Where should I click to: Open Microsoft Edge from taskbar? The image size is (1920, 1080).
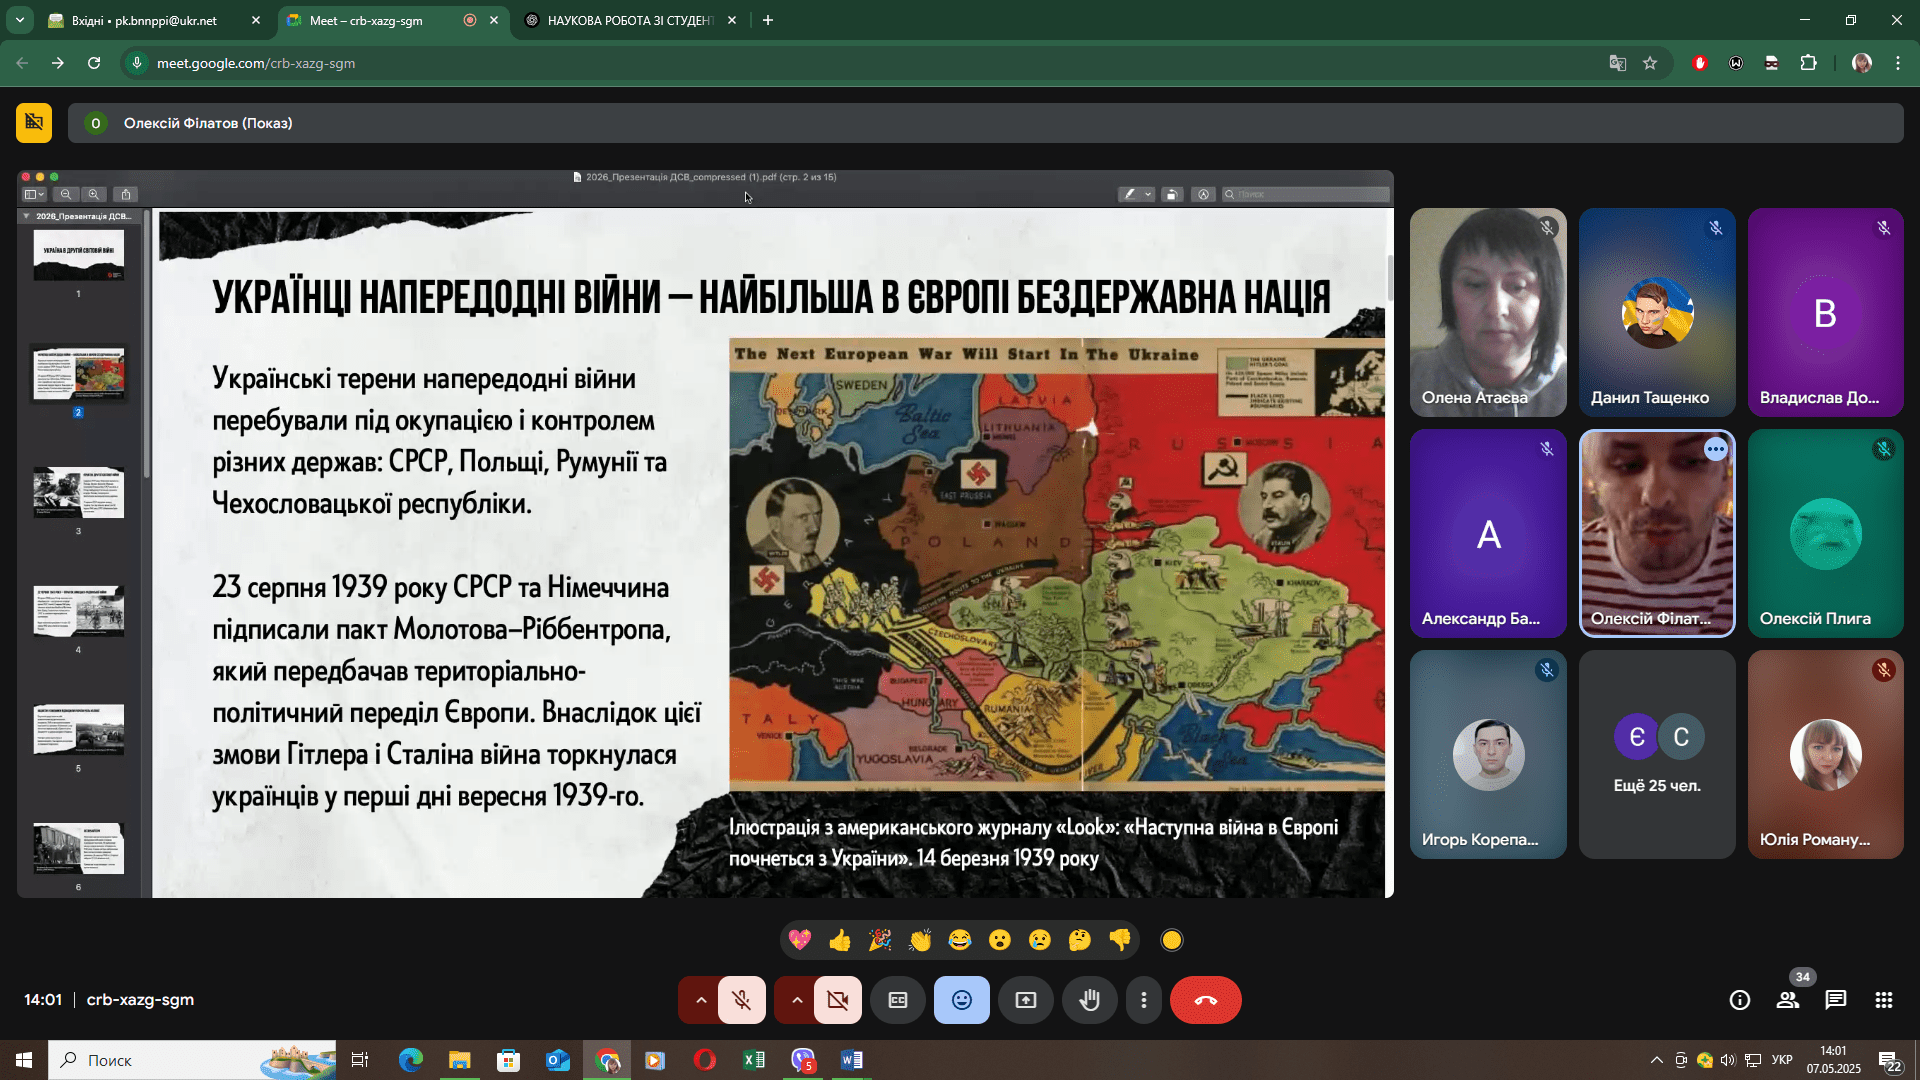(410, 1060)
